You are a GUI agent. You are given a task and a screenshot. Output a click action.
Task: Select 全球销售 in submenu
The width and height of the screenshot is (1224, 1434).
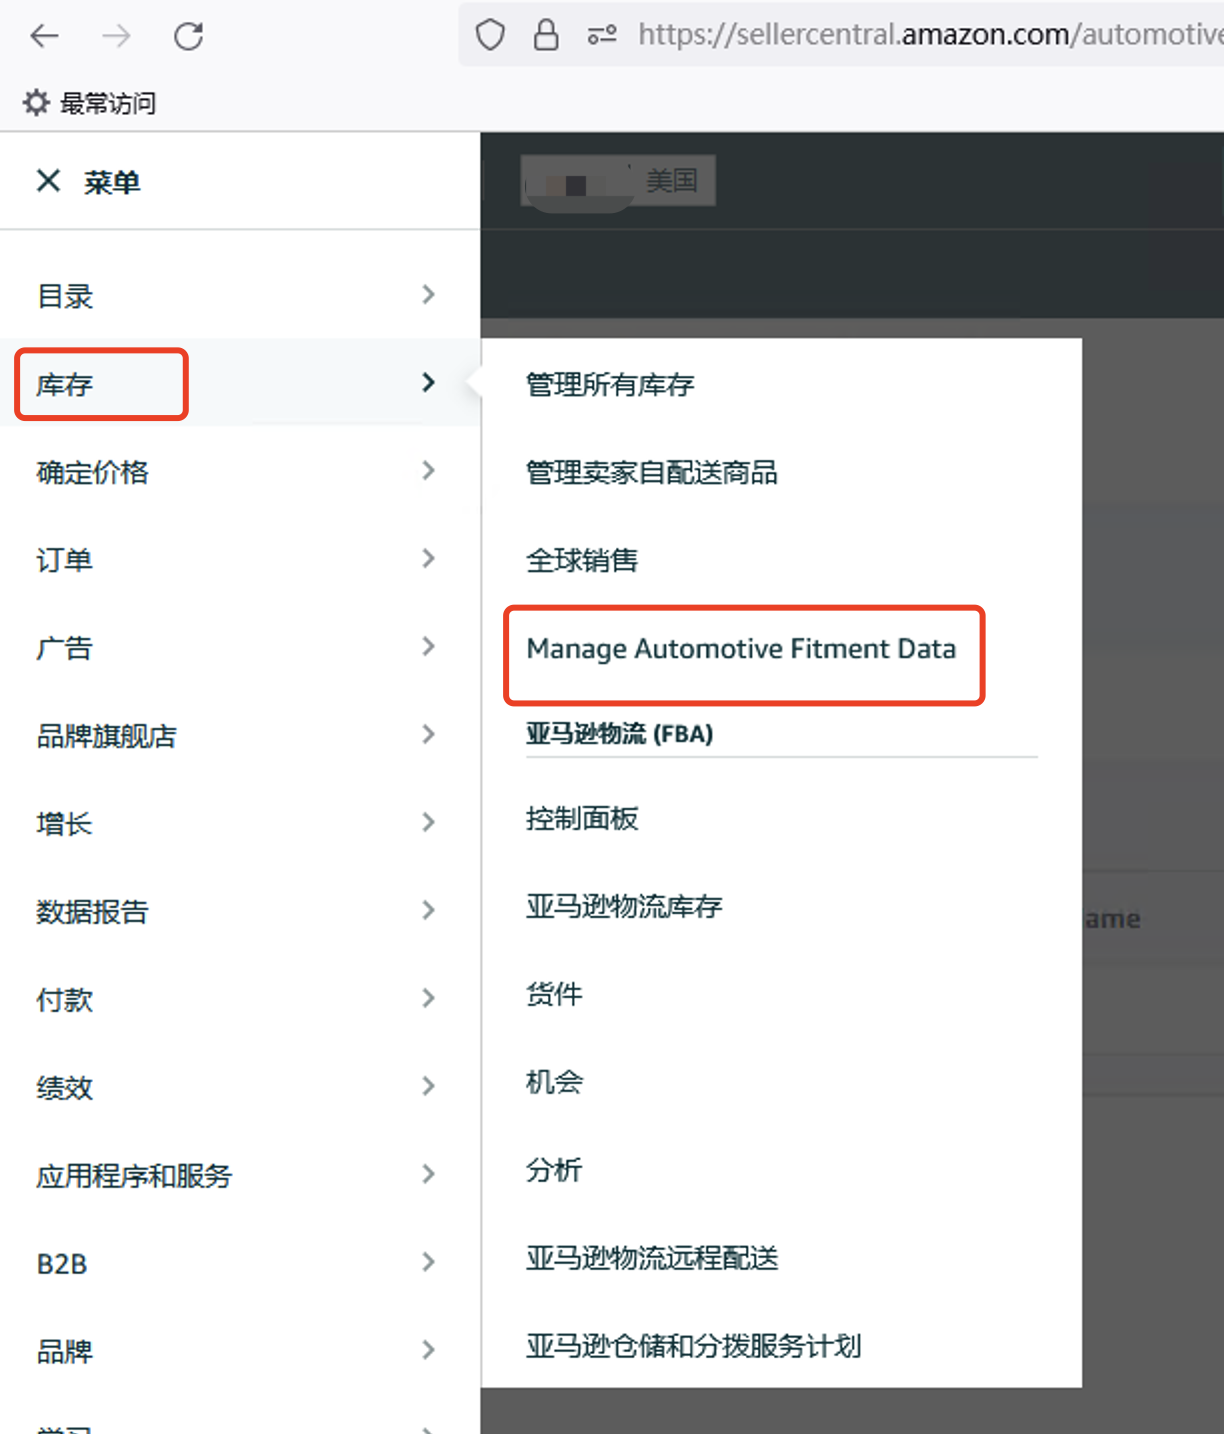(x=582, y=560)
